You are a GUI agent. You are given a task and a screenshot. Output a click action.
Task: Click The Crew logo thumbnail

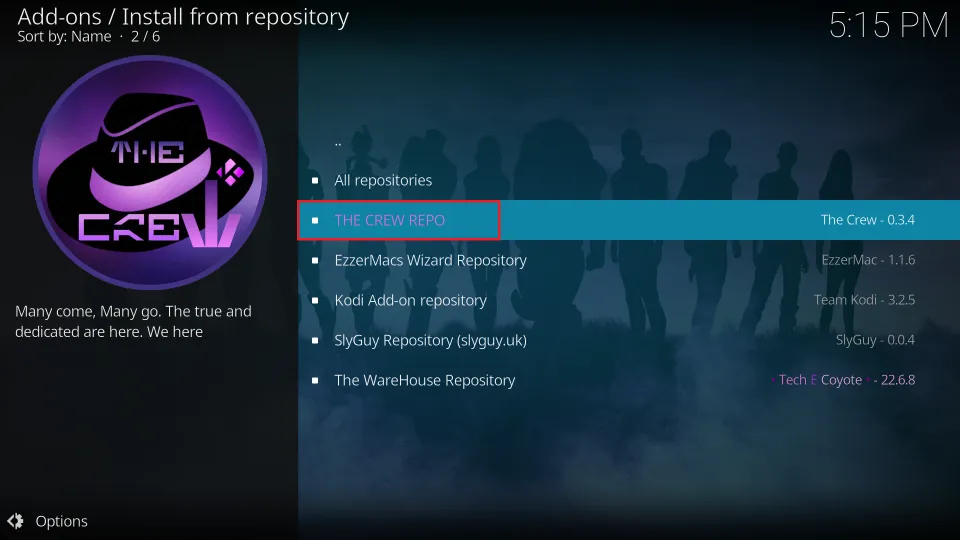point(150,172)
